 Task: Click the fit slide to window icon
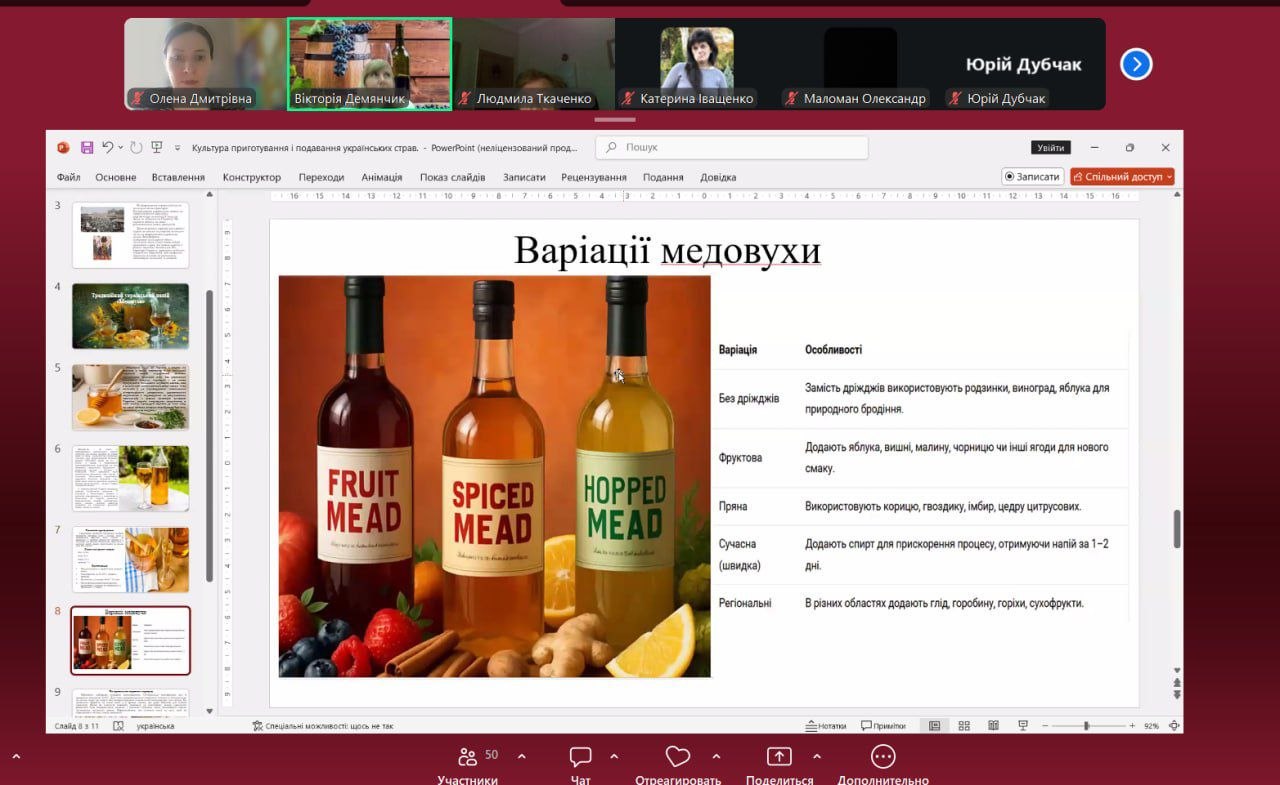(1174, 726)
